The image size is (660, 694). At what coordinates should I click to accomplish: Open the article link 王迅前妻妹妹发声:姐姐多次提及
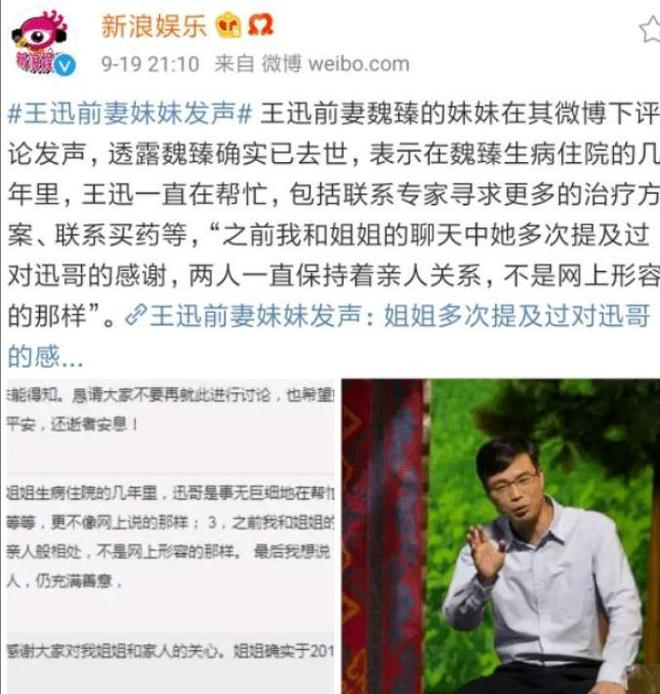[400, 316]
